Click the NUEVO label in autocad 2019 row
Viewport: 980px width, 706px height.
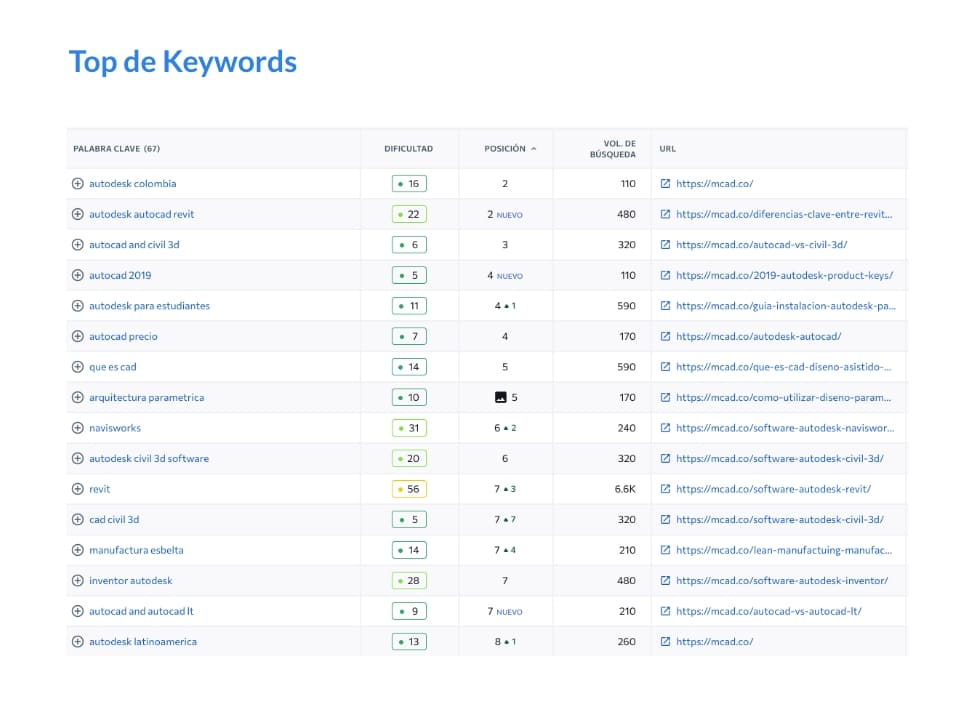[510, 276]
